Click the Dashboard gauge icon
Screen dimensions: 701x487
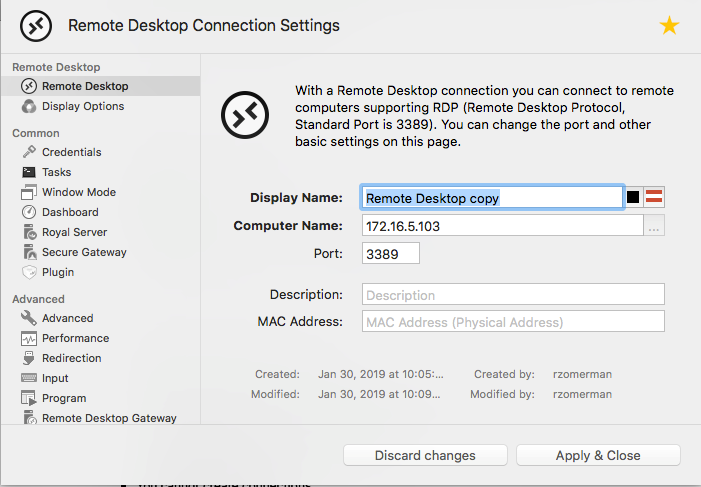29,212
